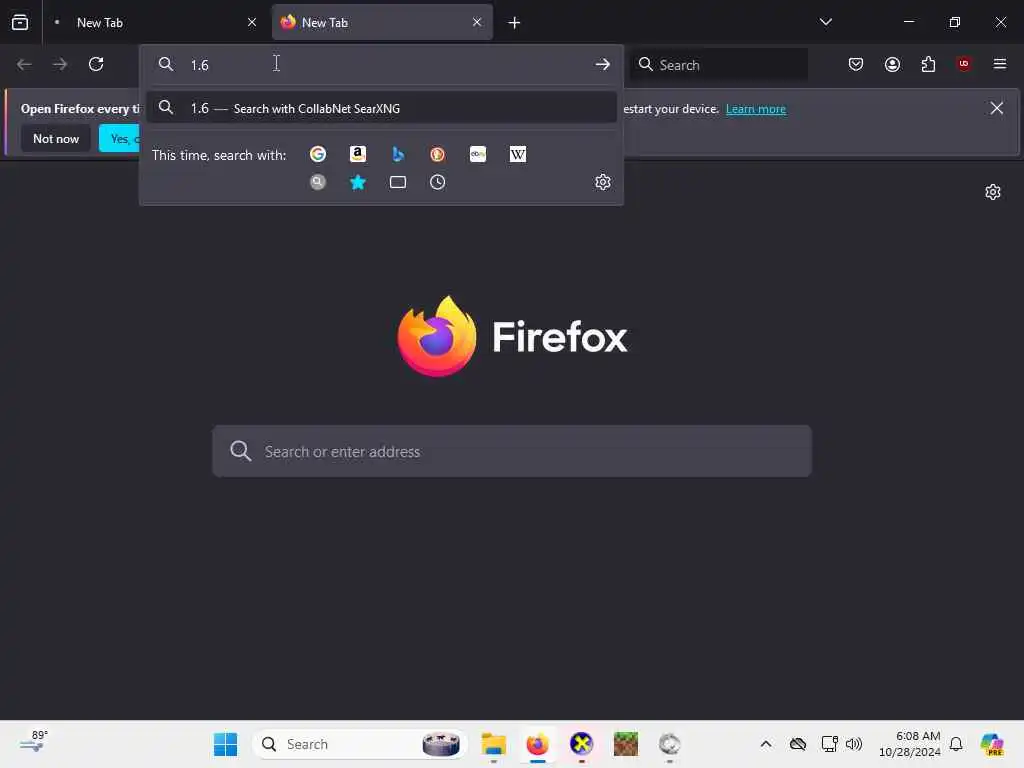Open the Extensions panel
Screen dimensions: 1024x768
click(x=928, y=64)
